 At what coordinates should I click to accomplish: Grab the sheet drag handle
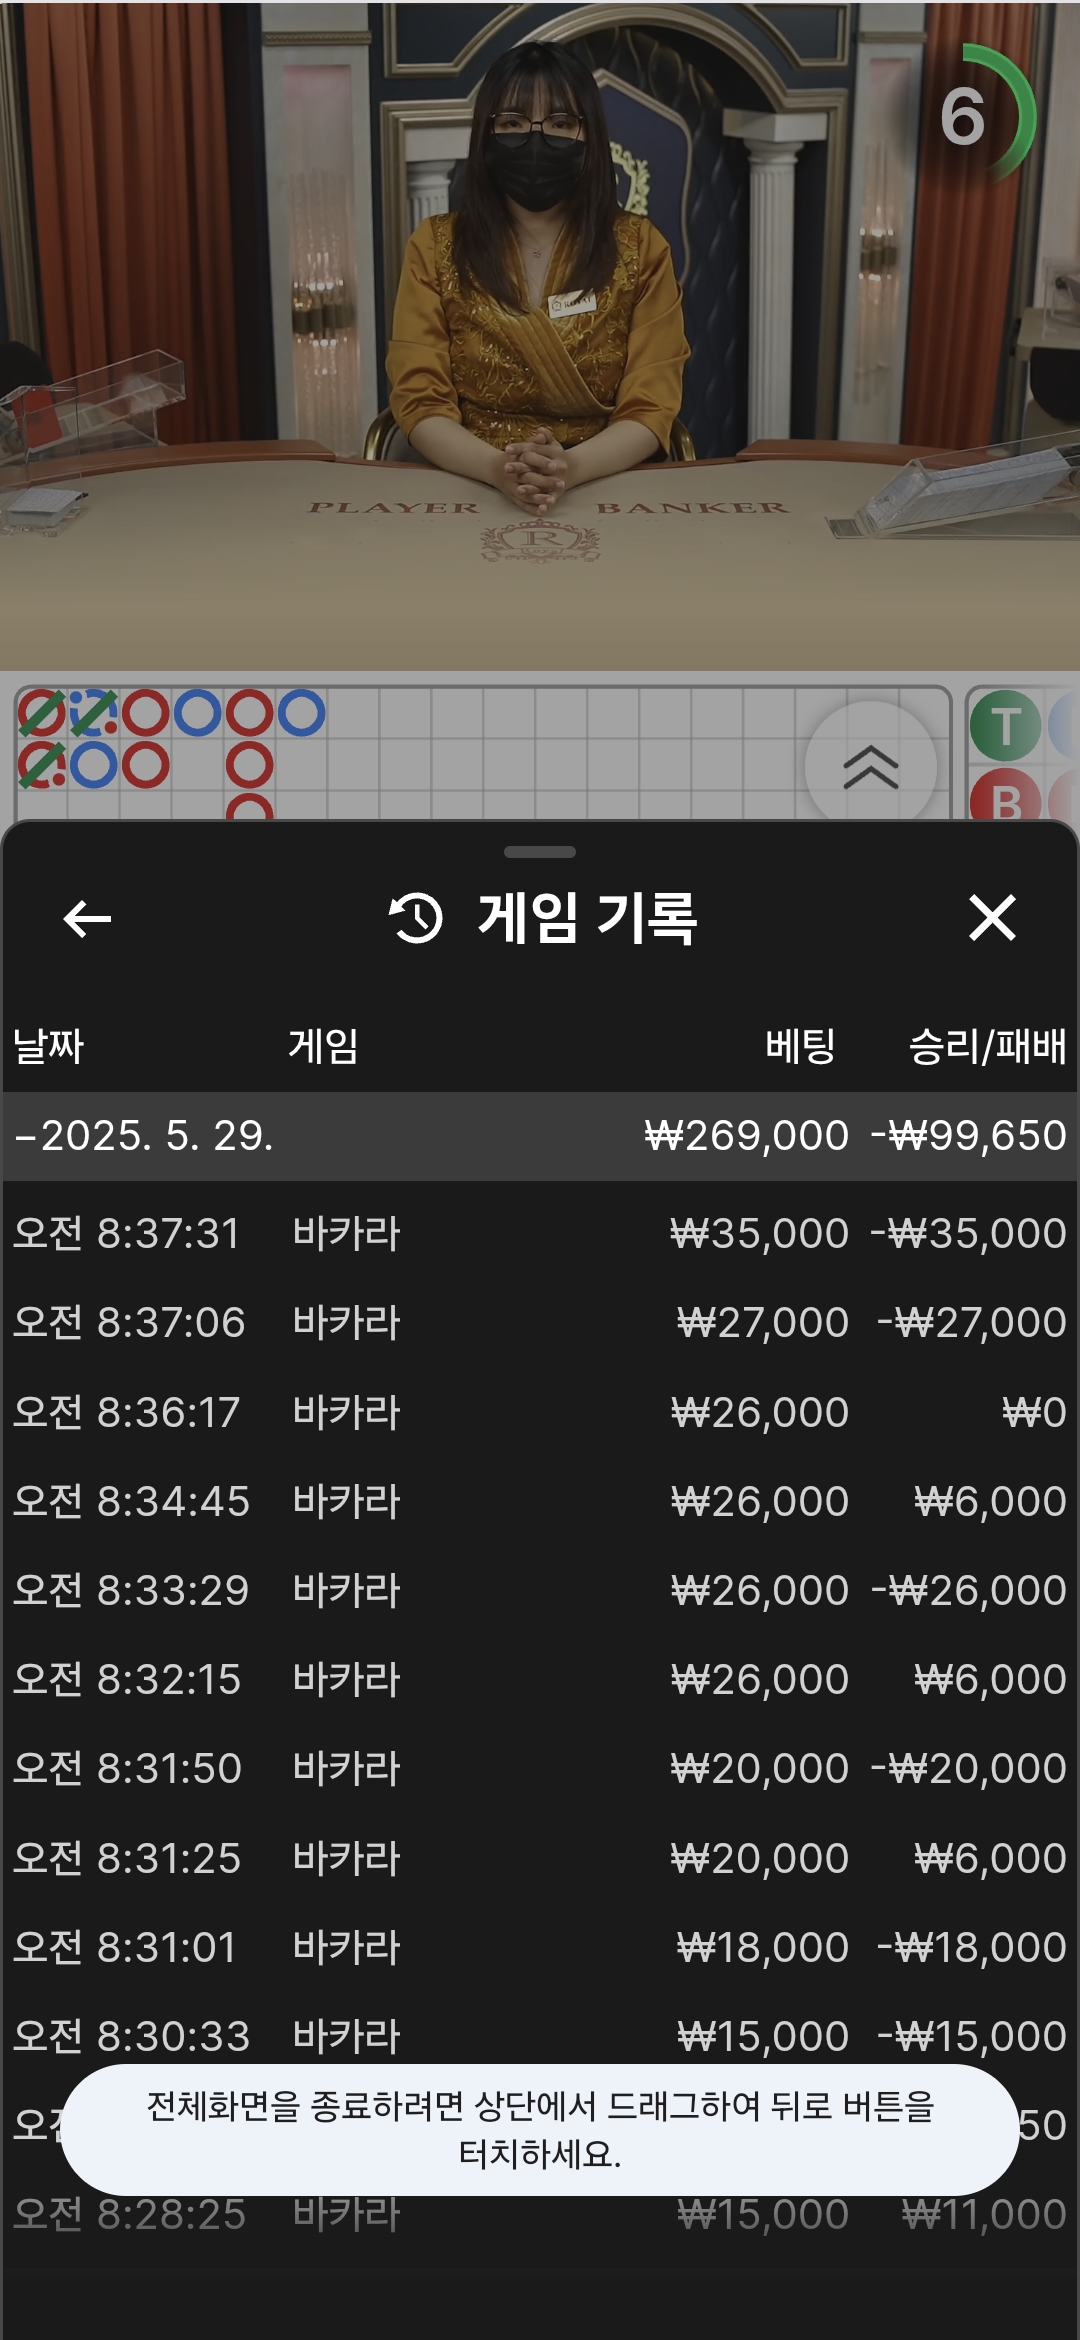tap(540, 852)
